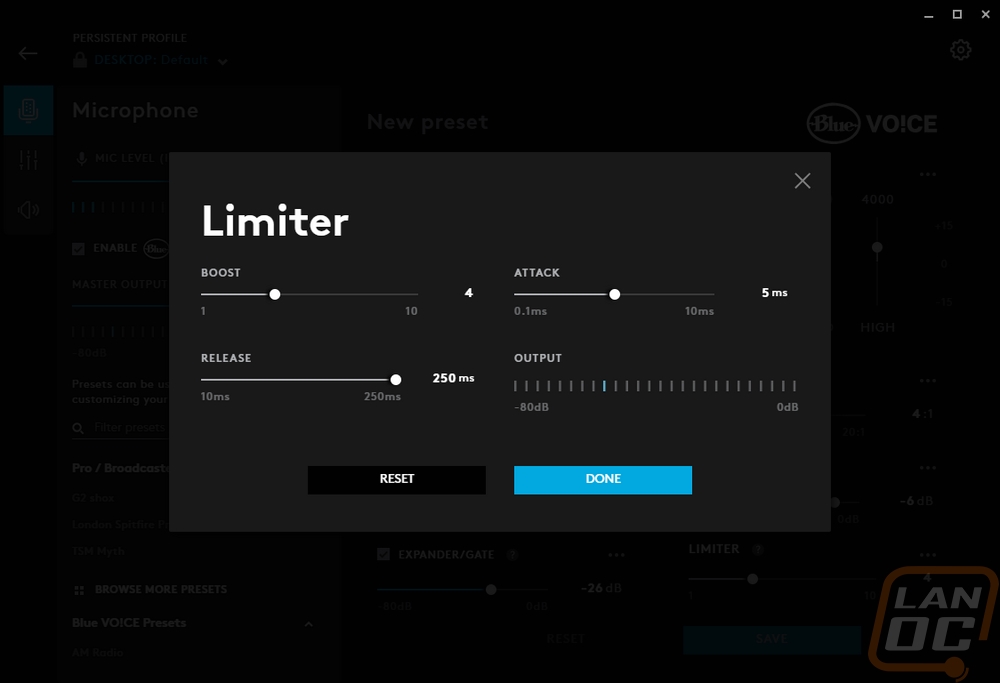Expand the DESKTOP: Default profile dropdown

coord(223,62)
